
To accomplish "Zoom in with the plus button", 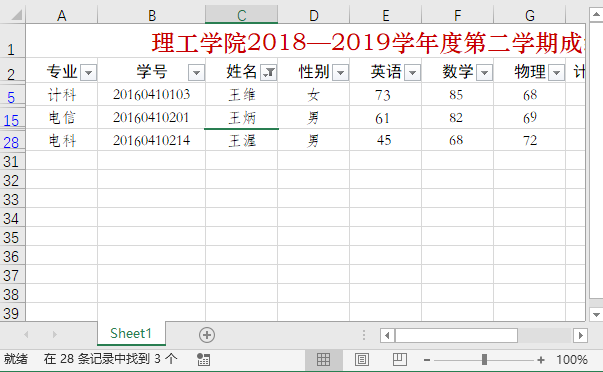I will [x=541, y=360].
